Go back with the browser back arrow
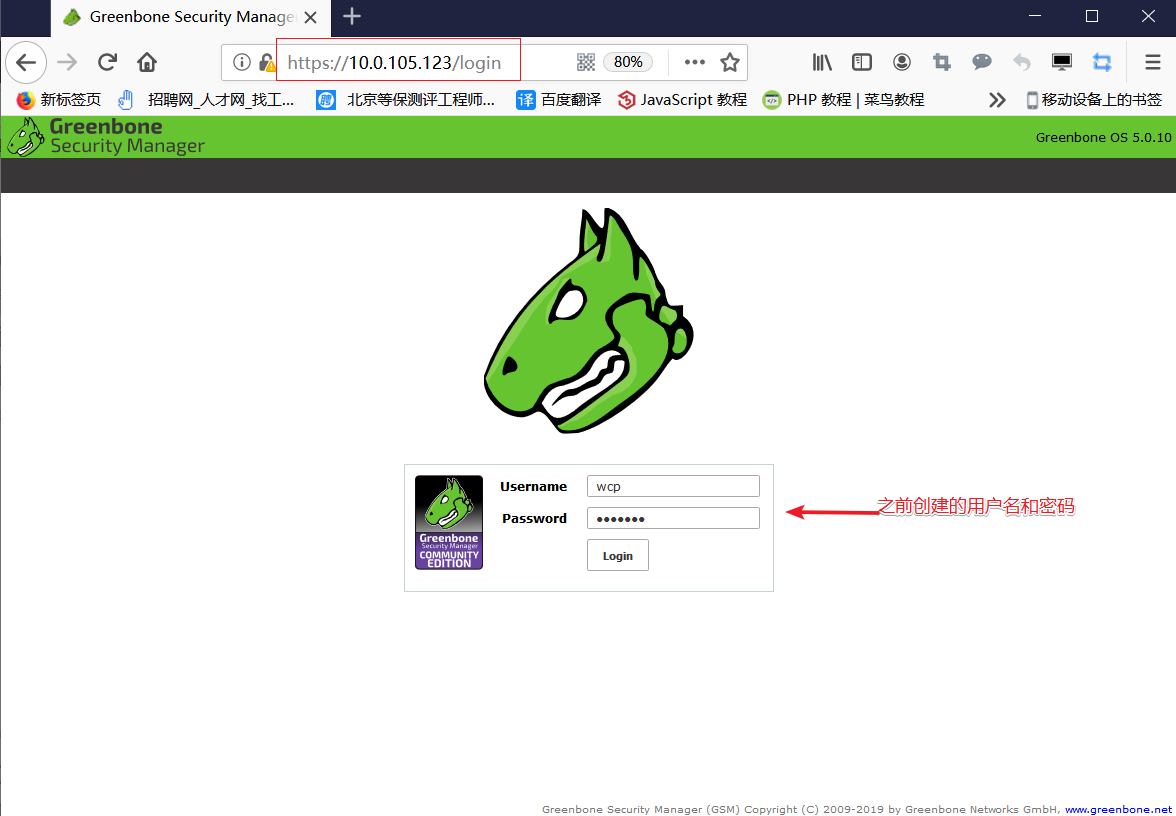The width and height of the screenshot is (1176, 816). click(26, 62)
